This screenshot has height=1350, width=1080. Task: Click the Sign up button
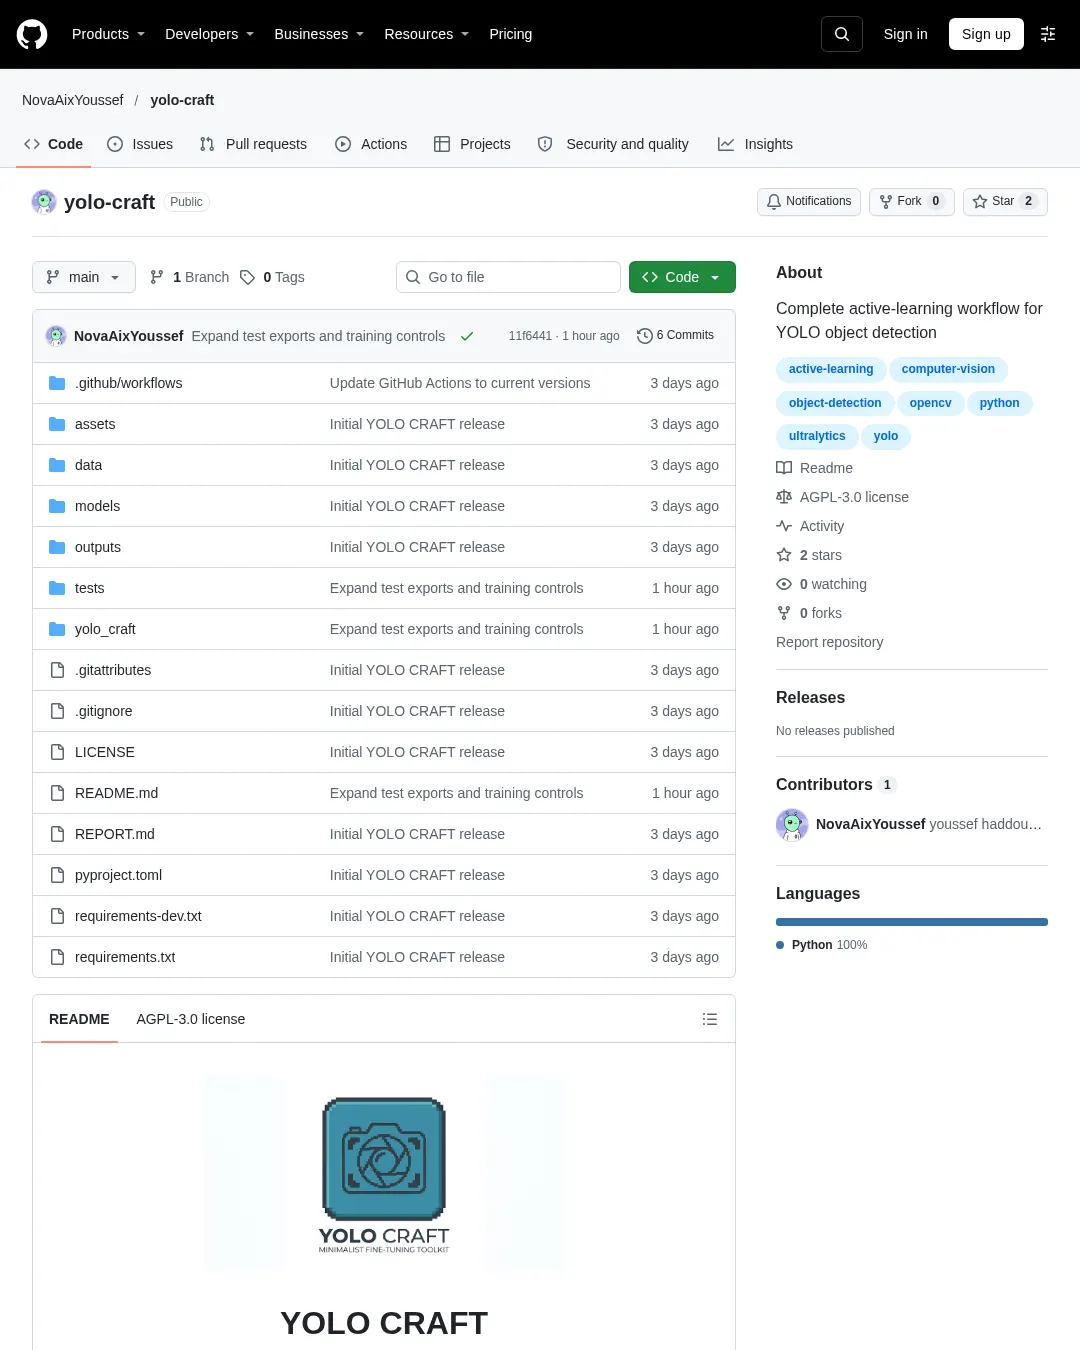(986, 34)
